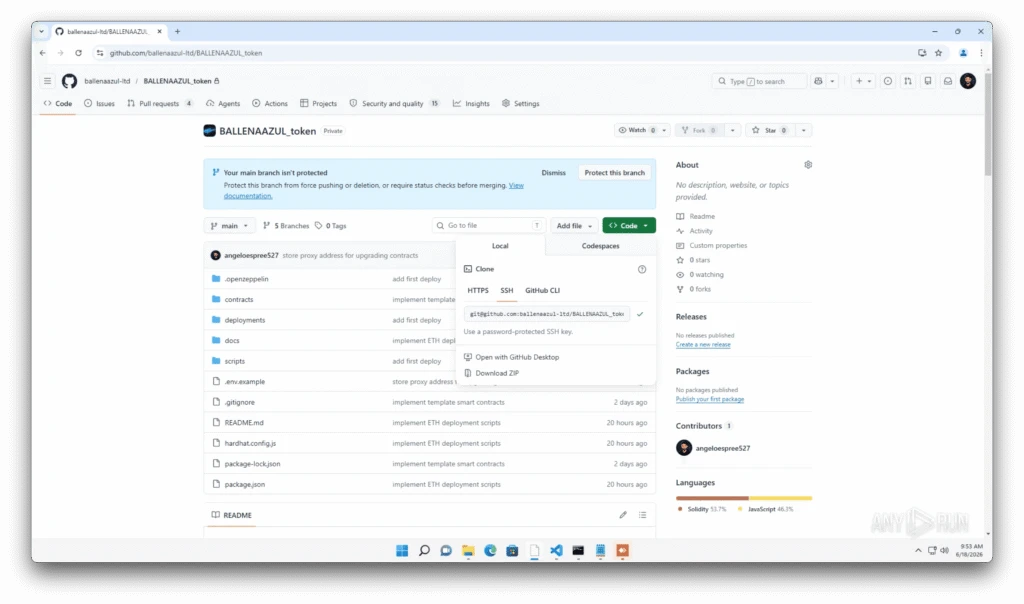
Task: Open Copilot chat from header icon
Action: click(818, 81)
